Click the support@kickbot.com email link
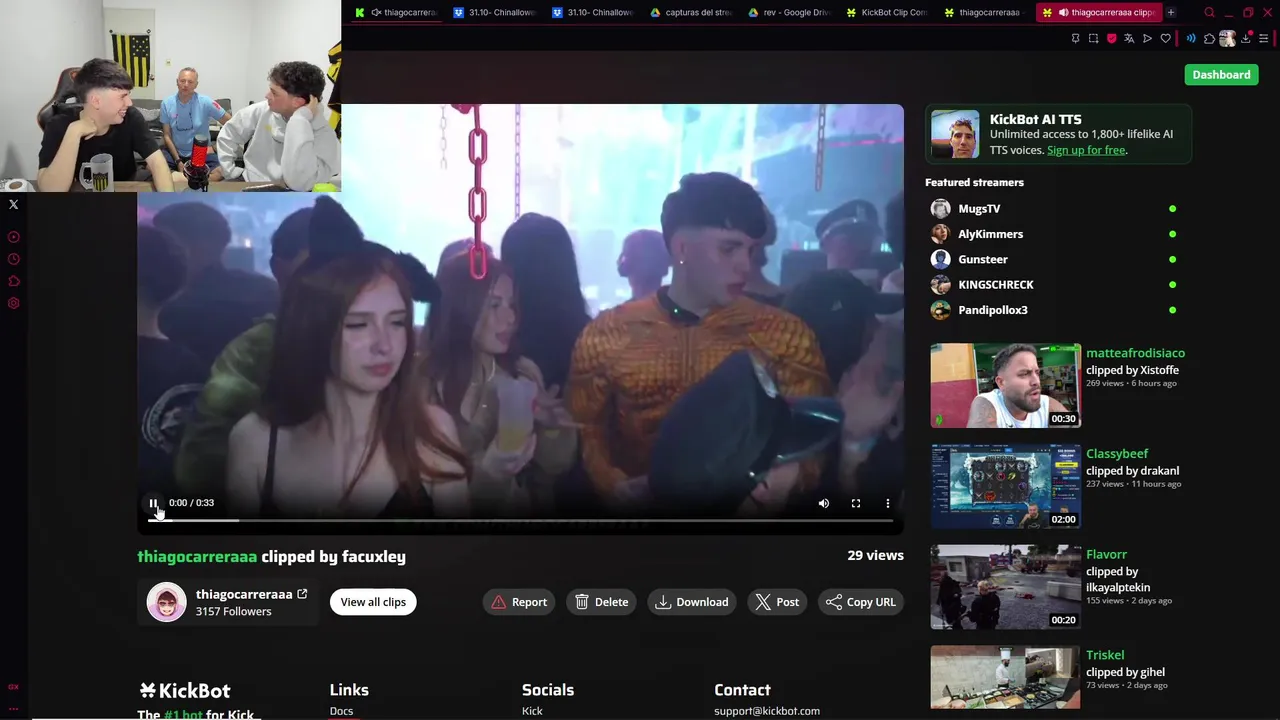Screen dimensions: 1280x720 (767, 711)
